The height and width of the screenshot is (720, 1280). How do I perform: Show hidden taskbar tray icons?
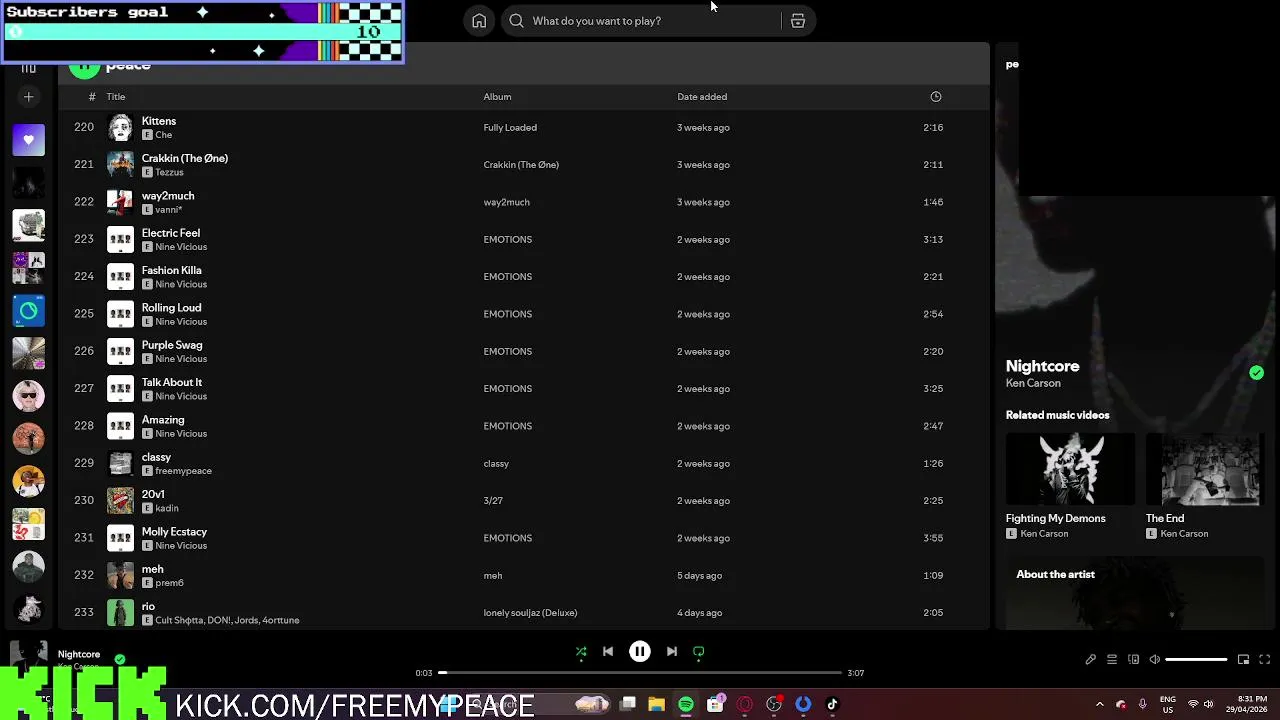(x=1099, y=704)
